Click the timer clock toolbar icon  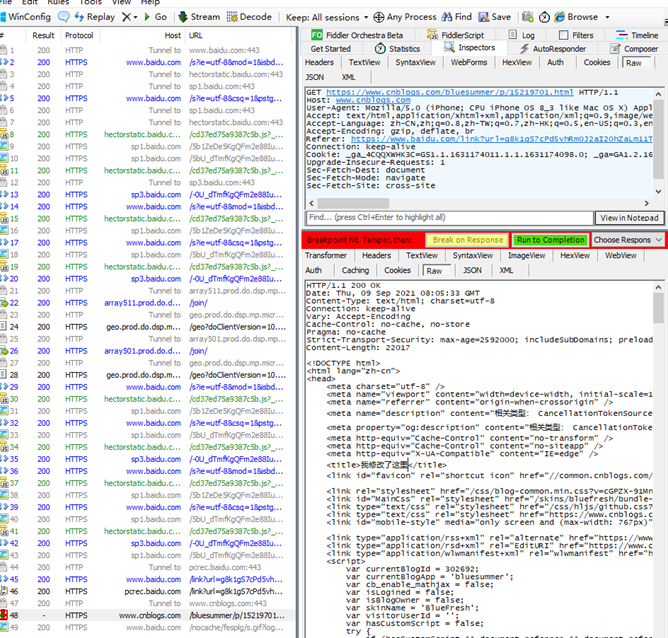pos(544,17)
